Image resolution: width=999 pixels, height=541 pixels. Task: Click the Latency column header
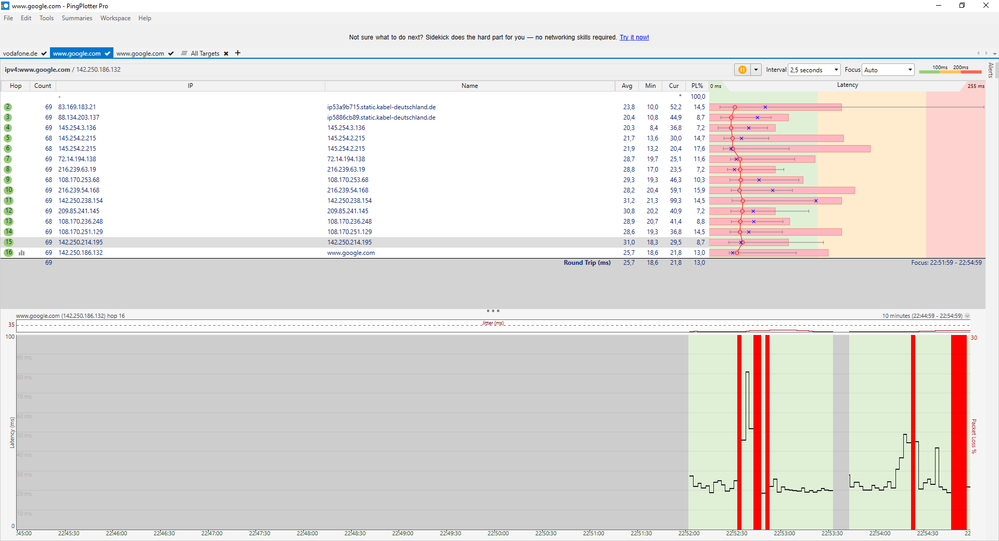click(847, 85)
